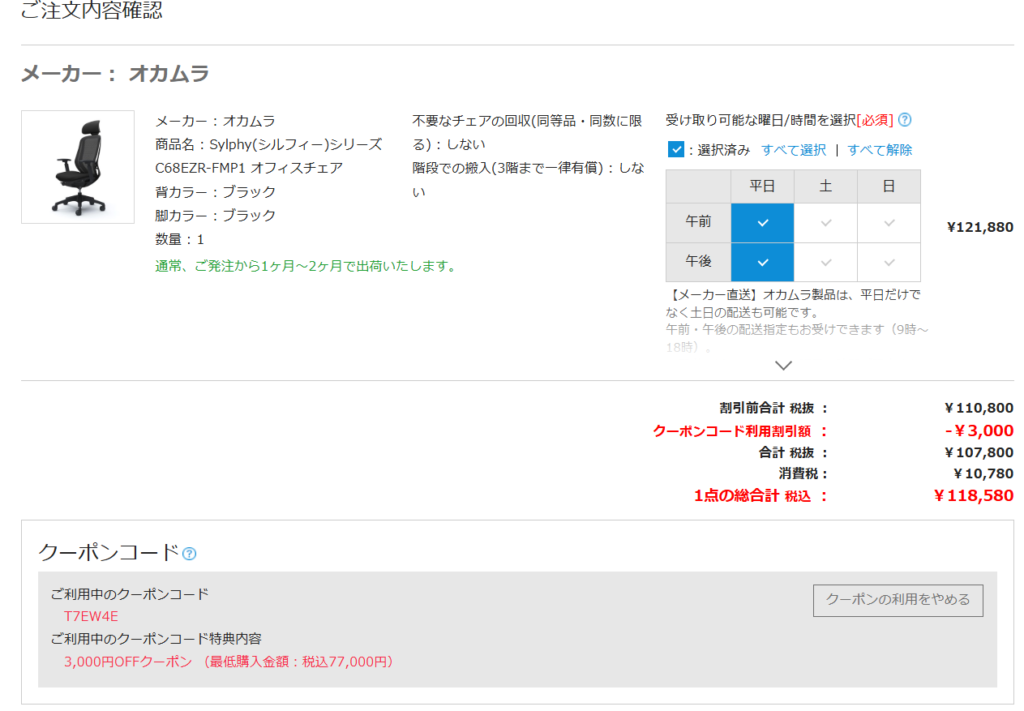1024x711 pixels.
Task: Select the 日 午前 delivery slot
Action: (889, 223)
